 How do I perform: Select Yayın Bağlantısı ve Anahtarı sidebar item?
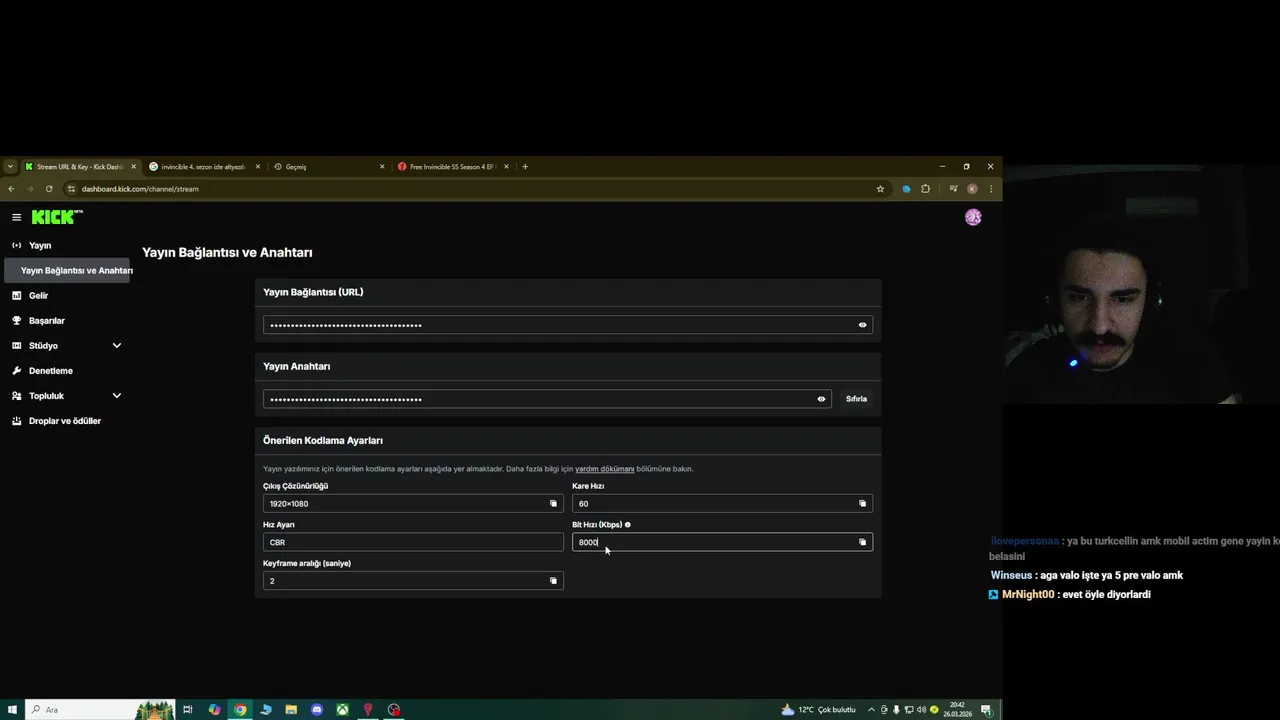pyautogui.click(x=68, y=271)
